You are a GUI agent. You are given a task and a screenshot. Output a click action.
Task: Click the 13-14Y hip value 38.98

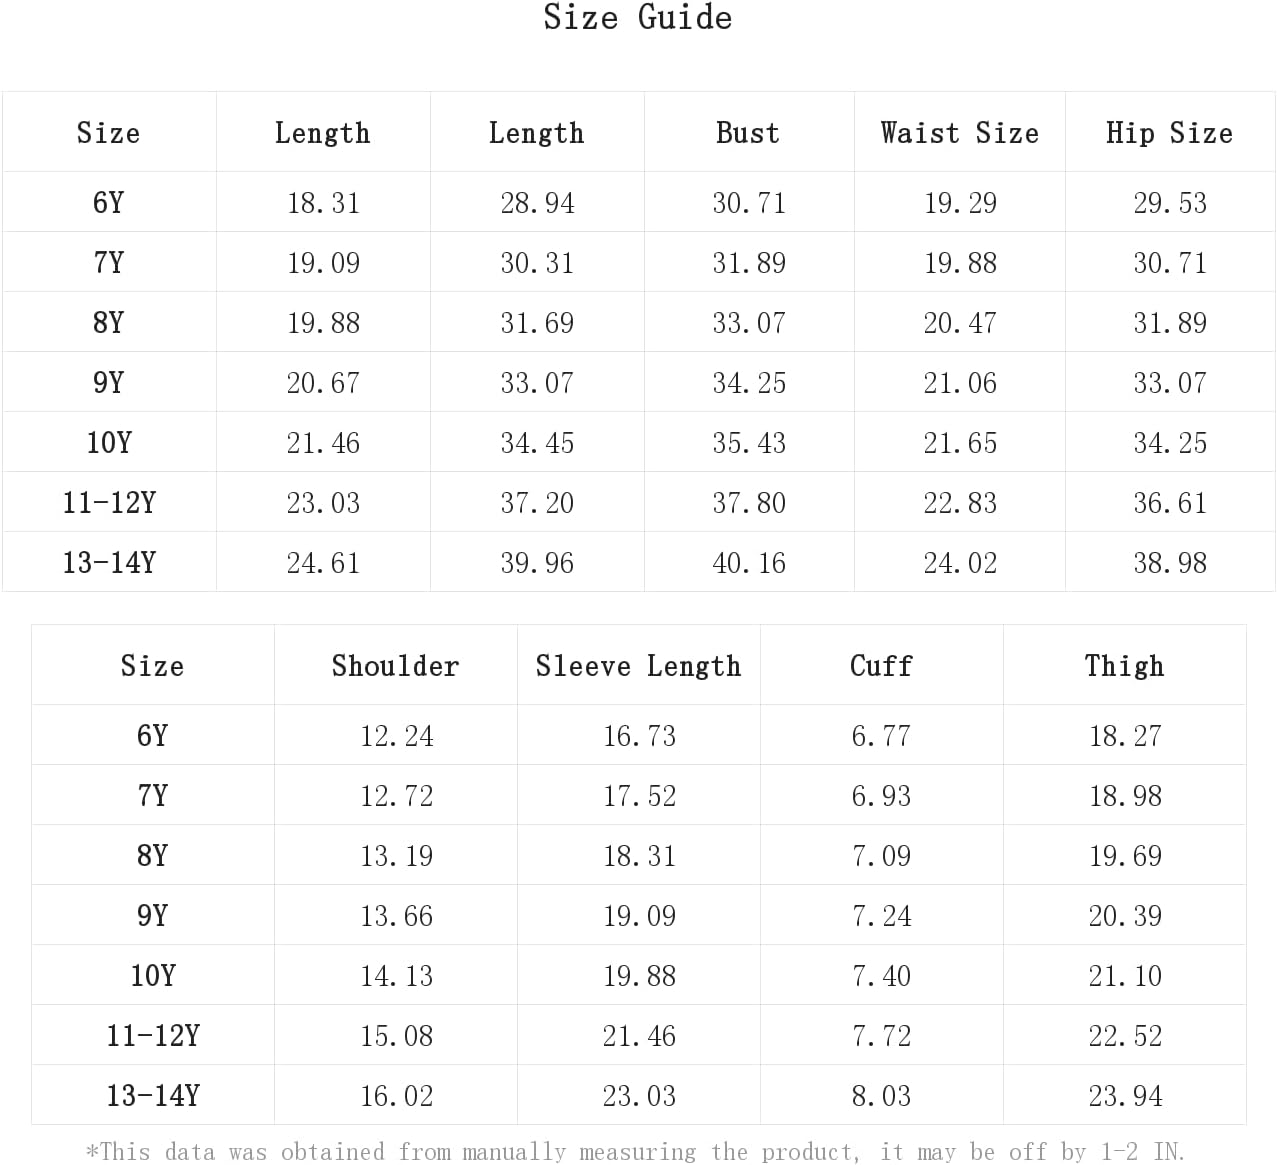coord(1170,563)
